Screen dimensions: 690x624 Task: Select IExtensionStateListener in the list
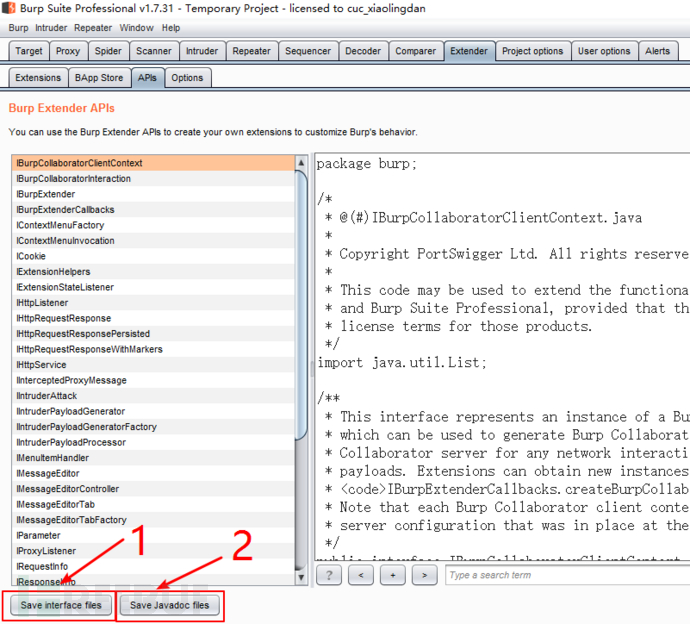[153, 287]
